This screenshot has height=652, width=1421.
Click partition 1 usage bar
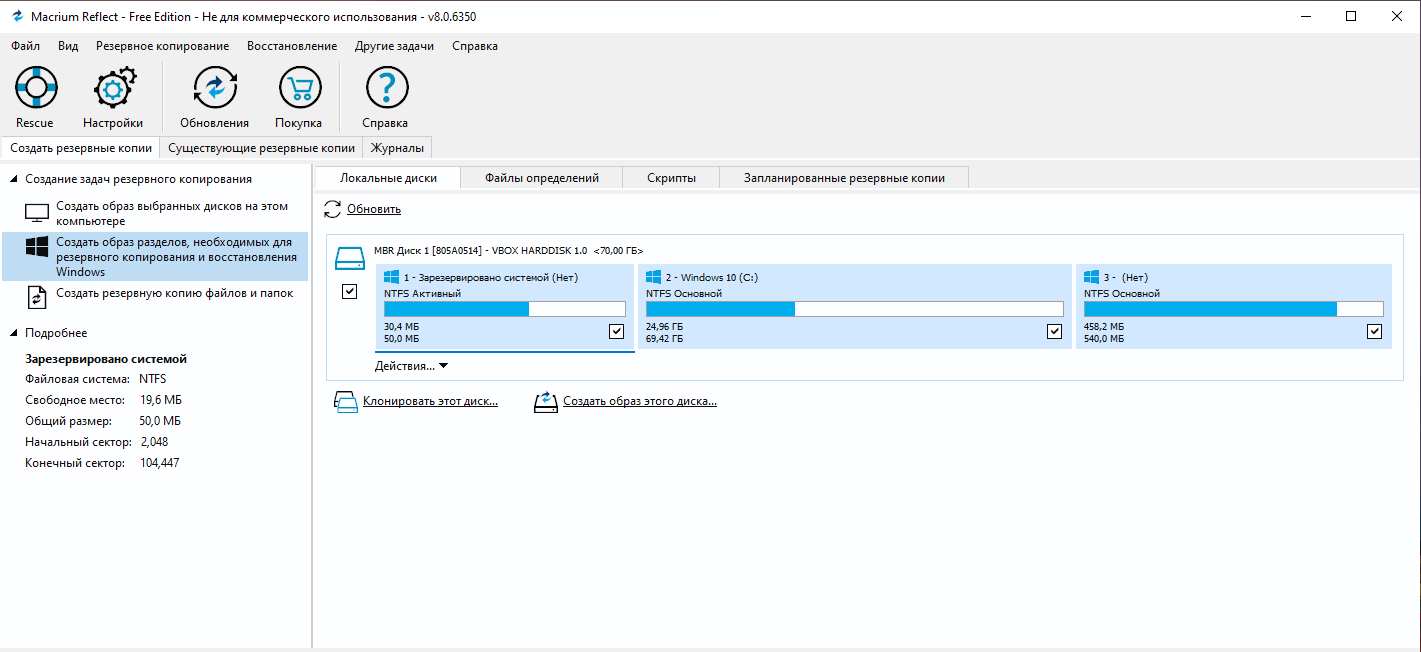(505, 309)
